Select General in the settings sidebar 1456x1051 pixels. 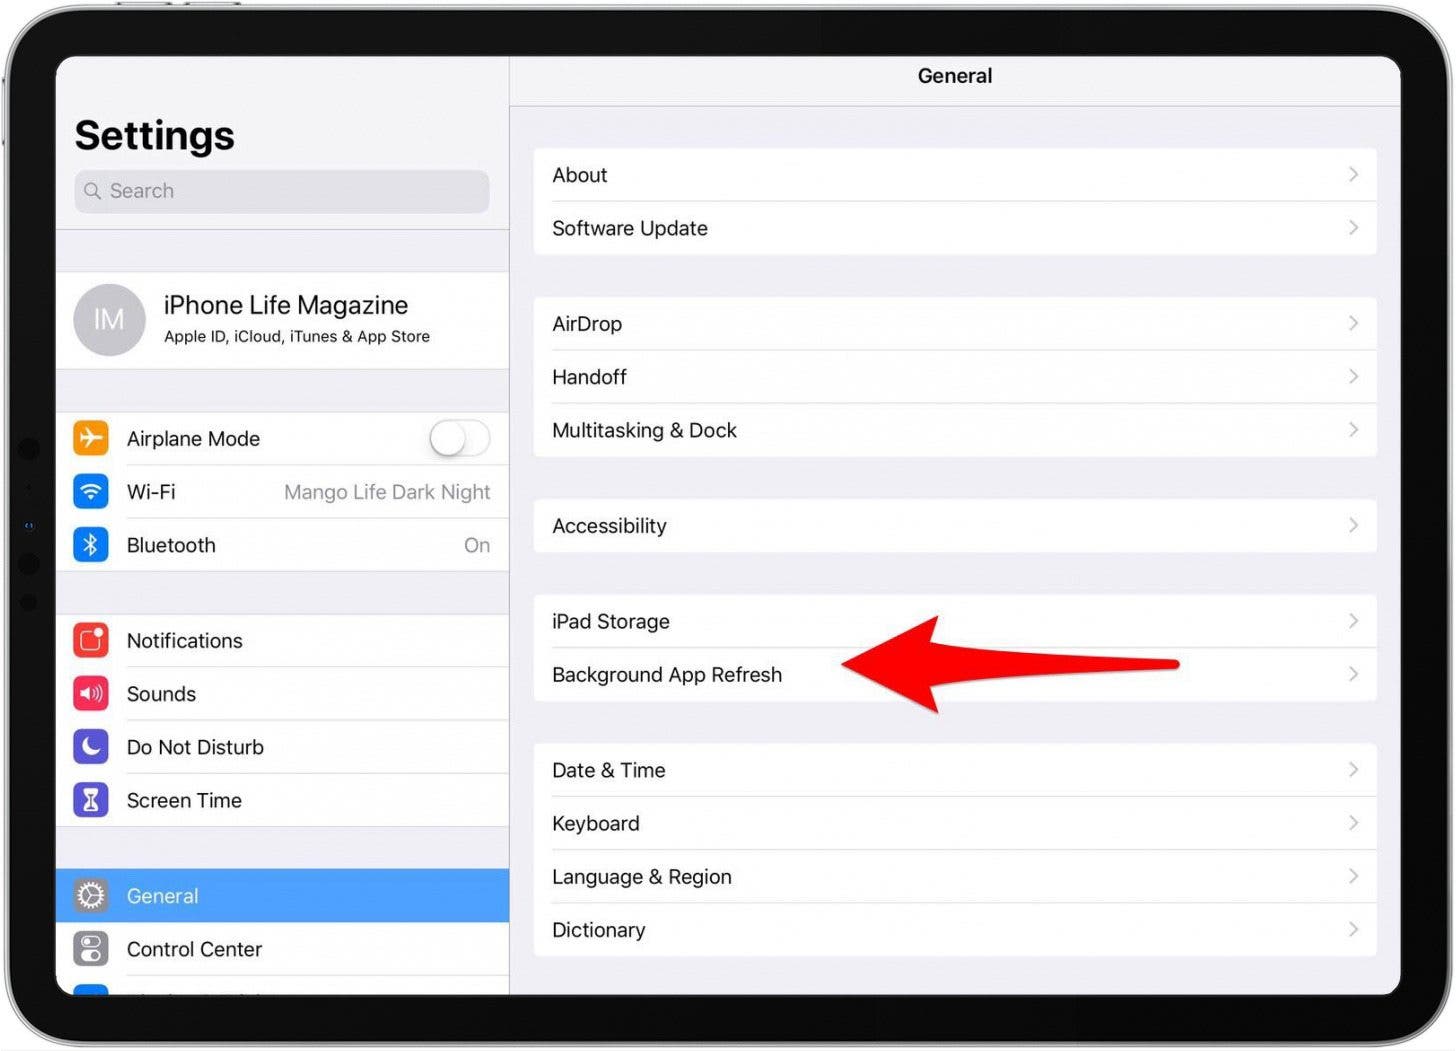[x=282, y=895]
